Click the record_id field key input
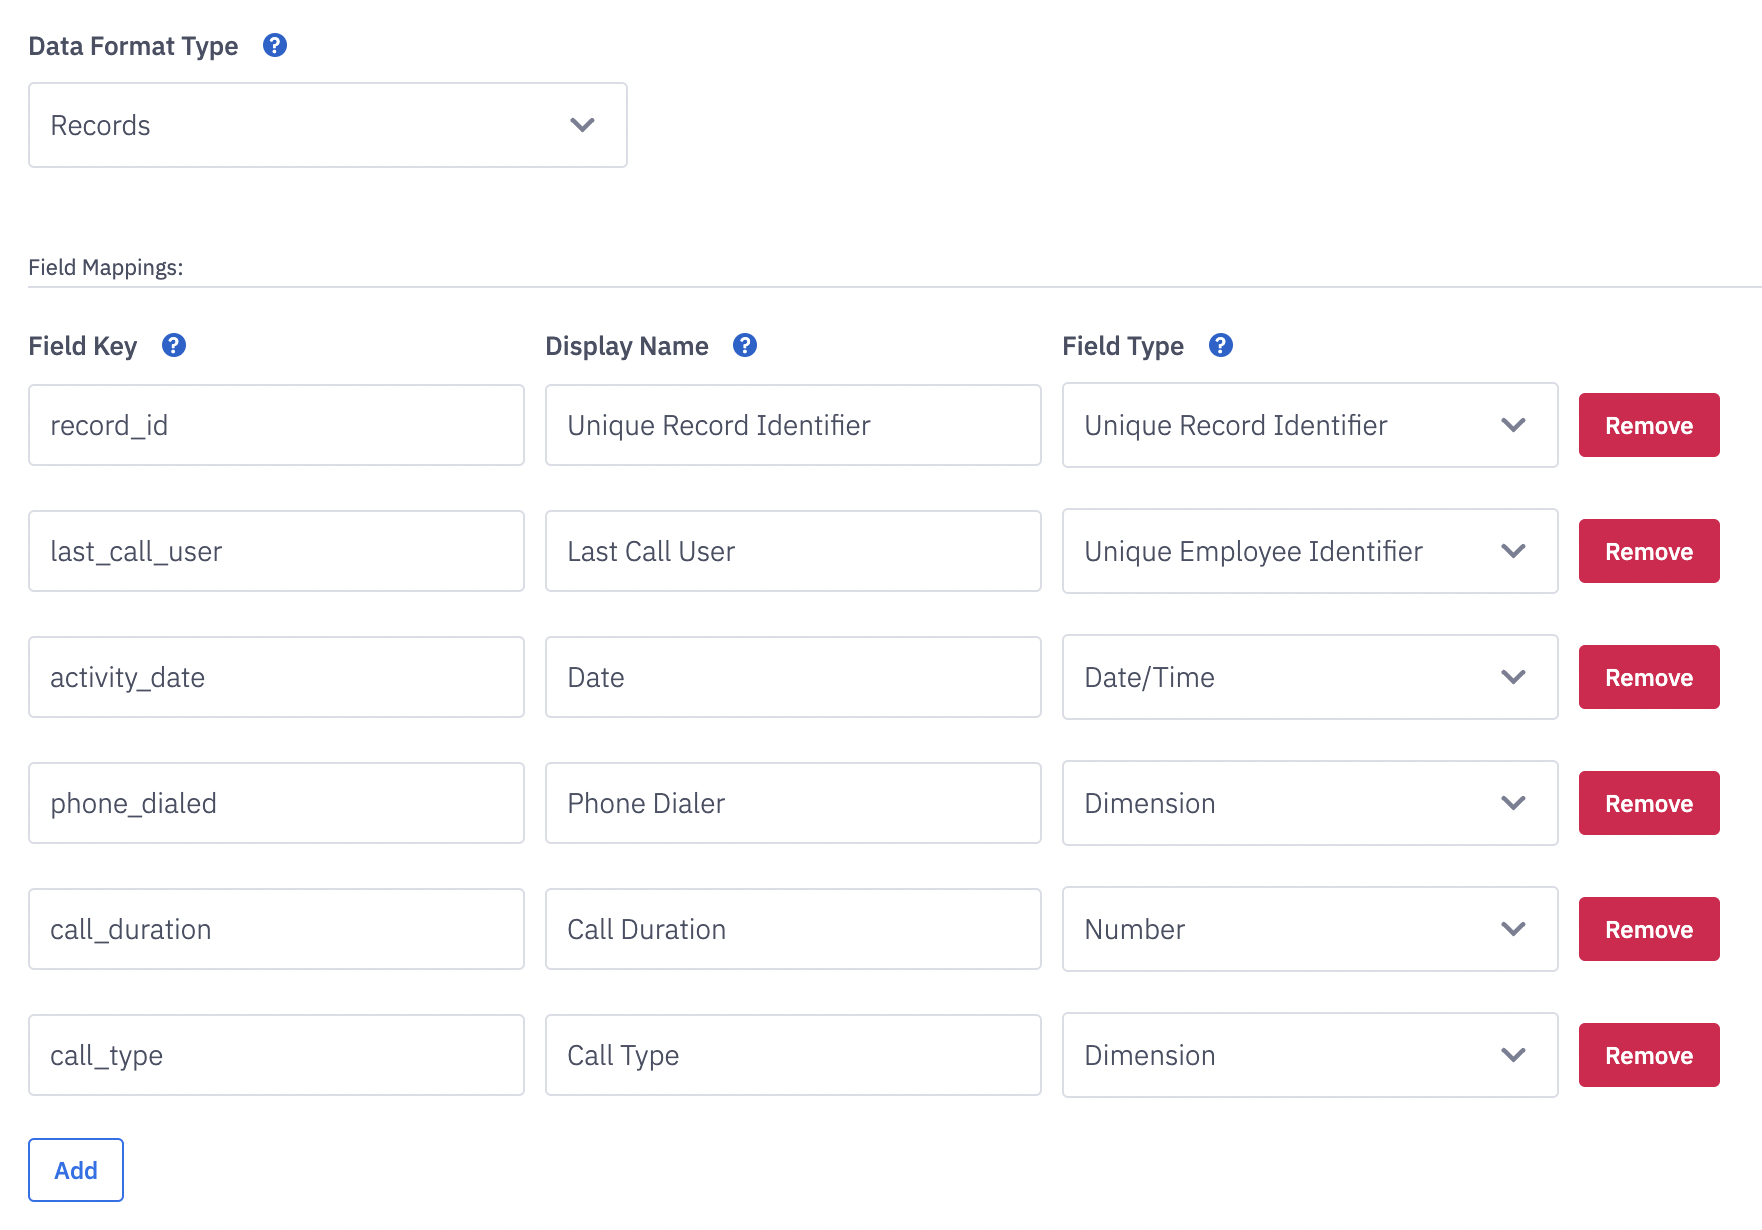 tap(276, 425)
